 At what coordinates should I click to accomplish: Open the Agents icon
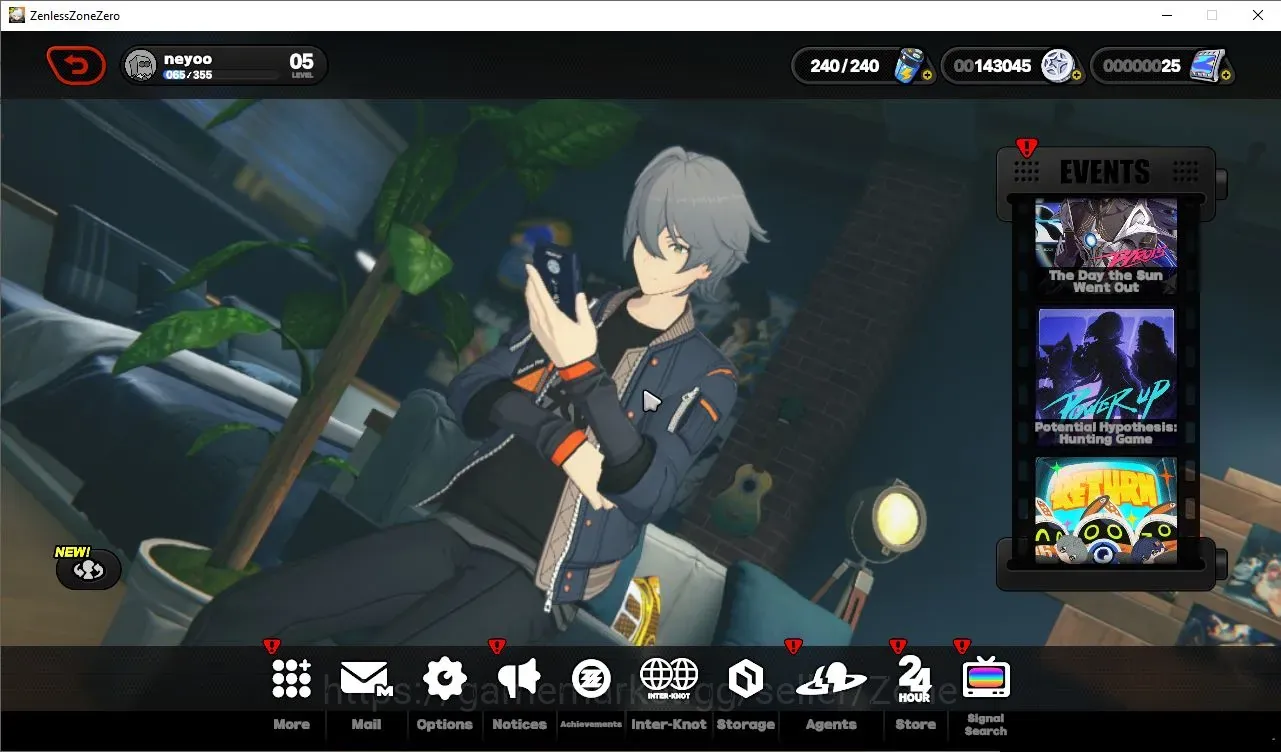point(831,681)
